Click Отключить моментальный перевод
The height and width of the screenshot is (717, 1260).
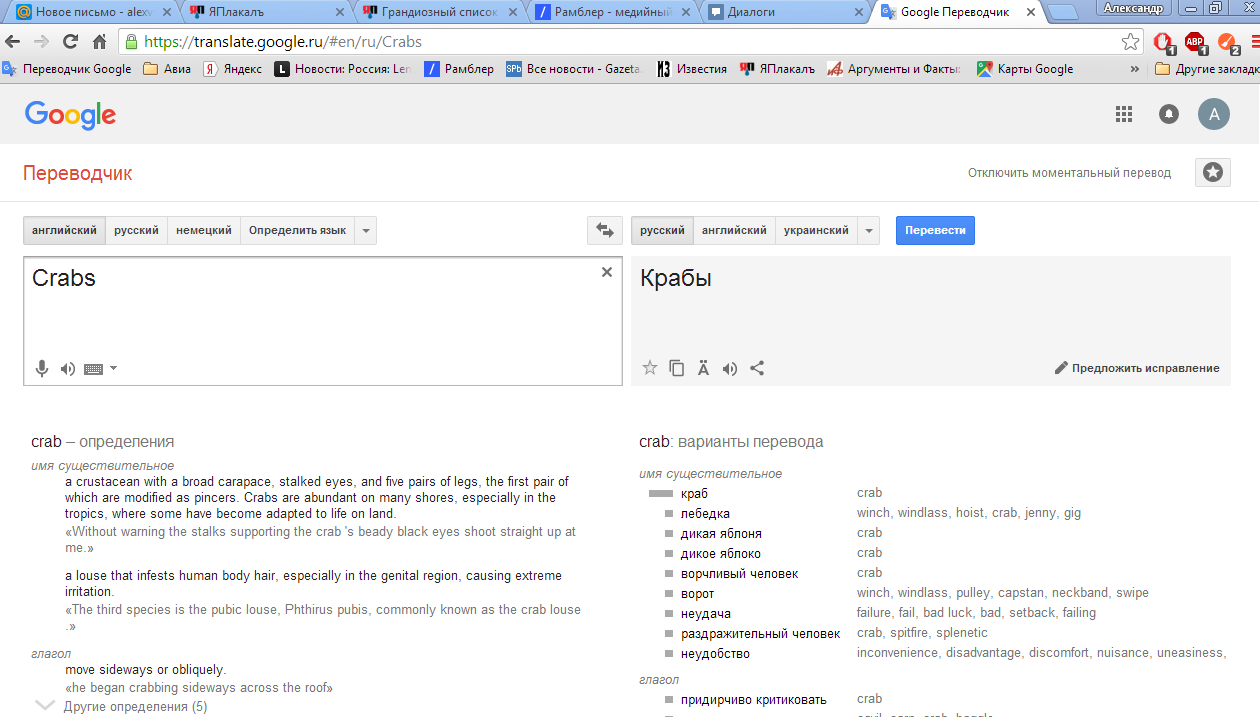coord(1069,173)
